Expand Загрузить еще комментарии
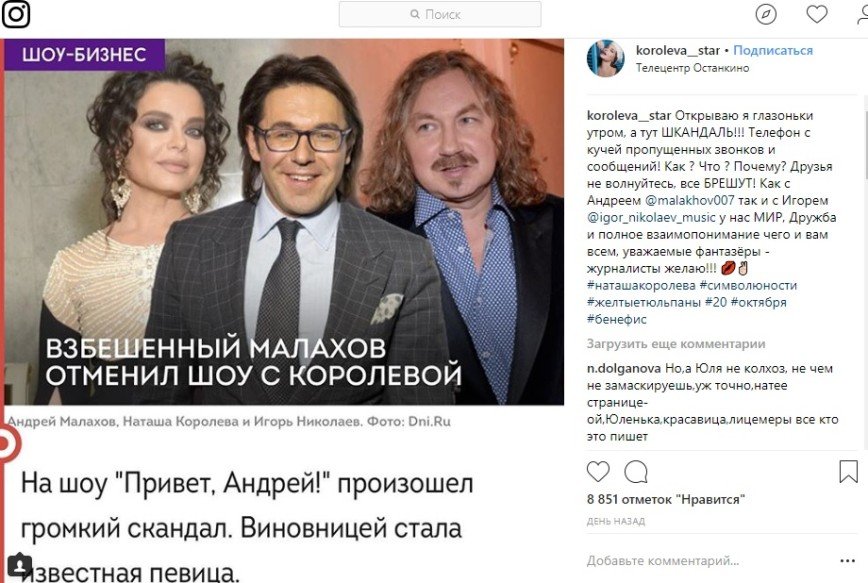This screenshot has height=583, width=868. coord(676,344)
